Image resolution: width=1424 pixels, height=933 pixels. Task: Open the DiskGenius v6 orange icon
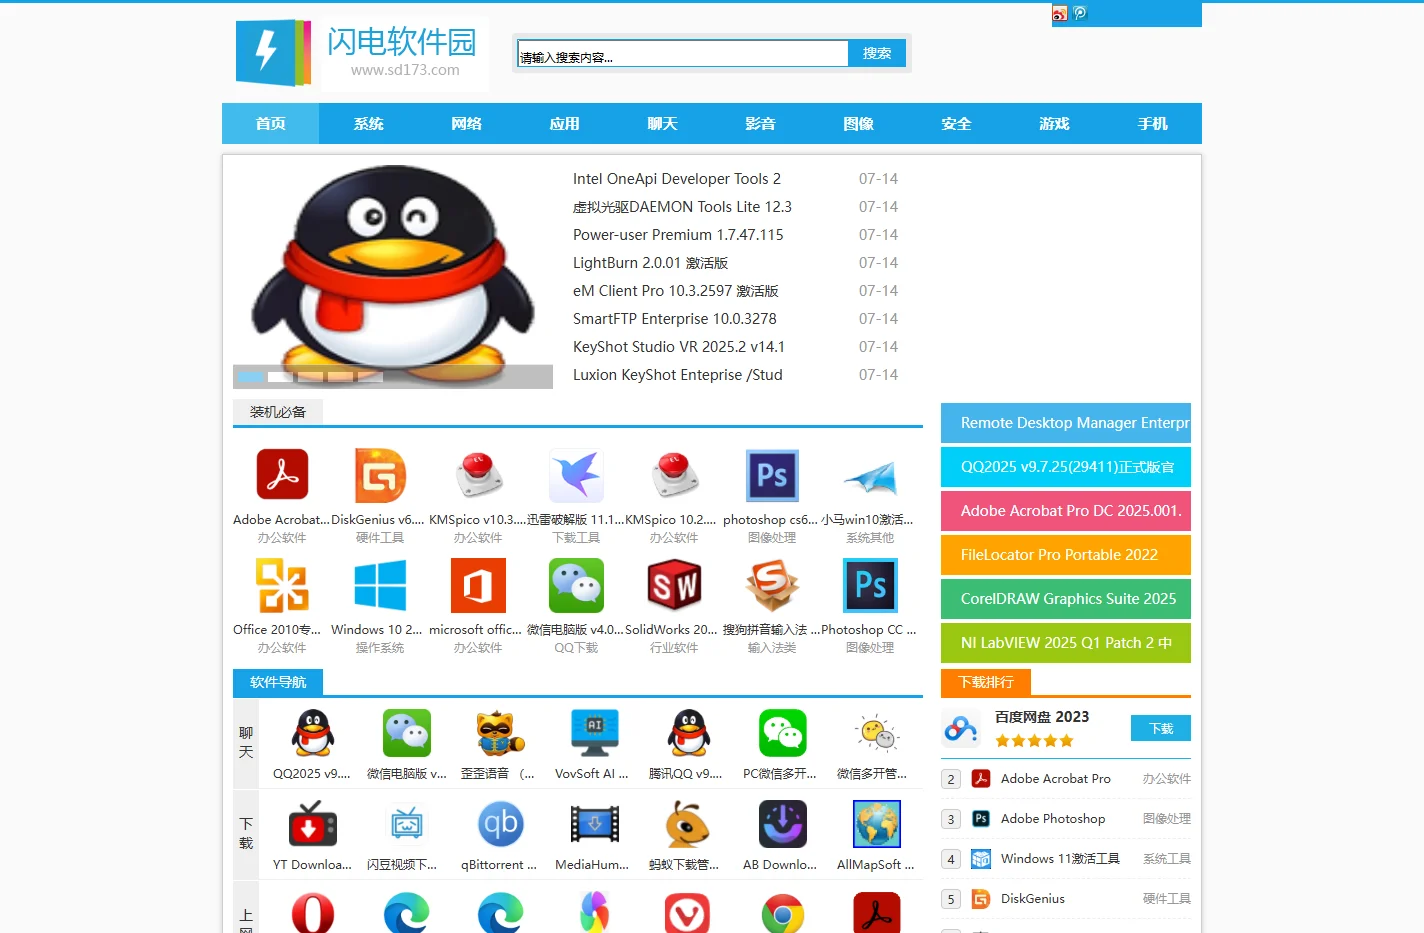[380, 474]
